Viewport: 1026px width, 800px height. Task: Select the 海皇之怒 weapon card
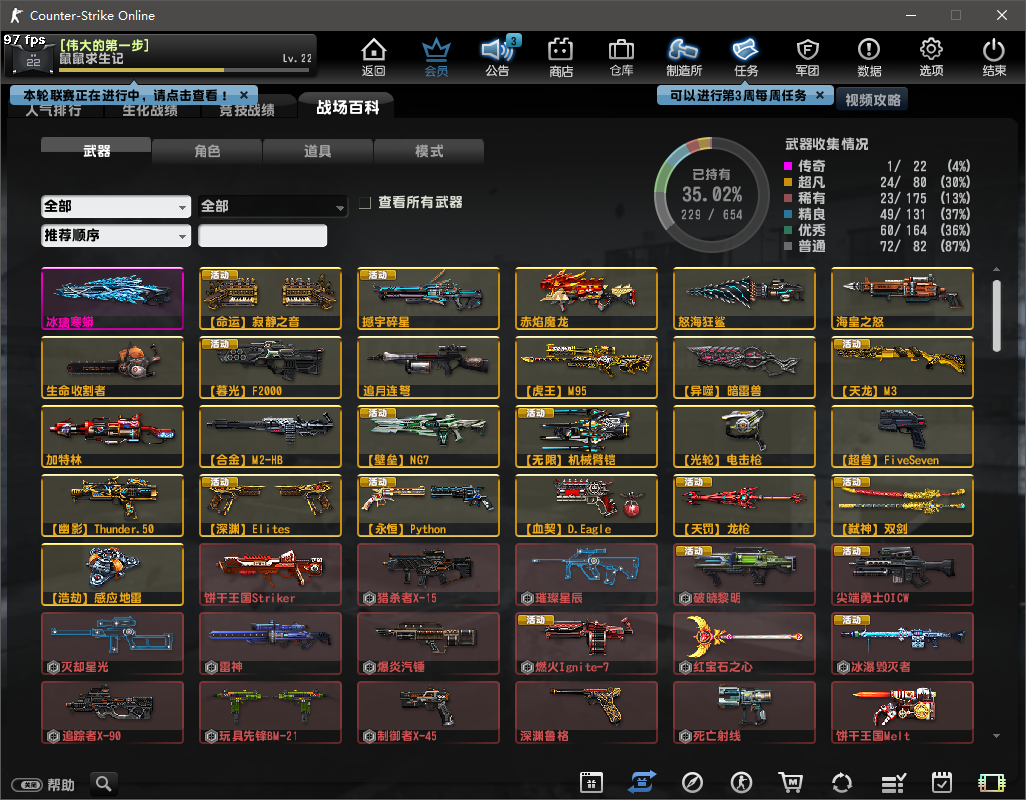point(902,298)
